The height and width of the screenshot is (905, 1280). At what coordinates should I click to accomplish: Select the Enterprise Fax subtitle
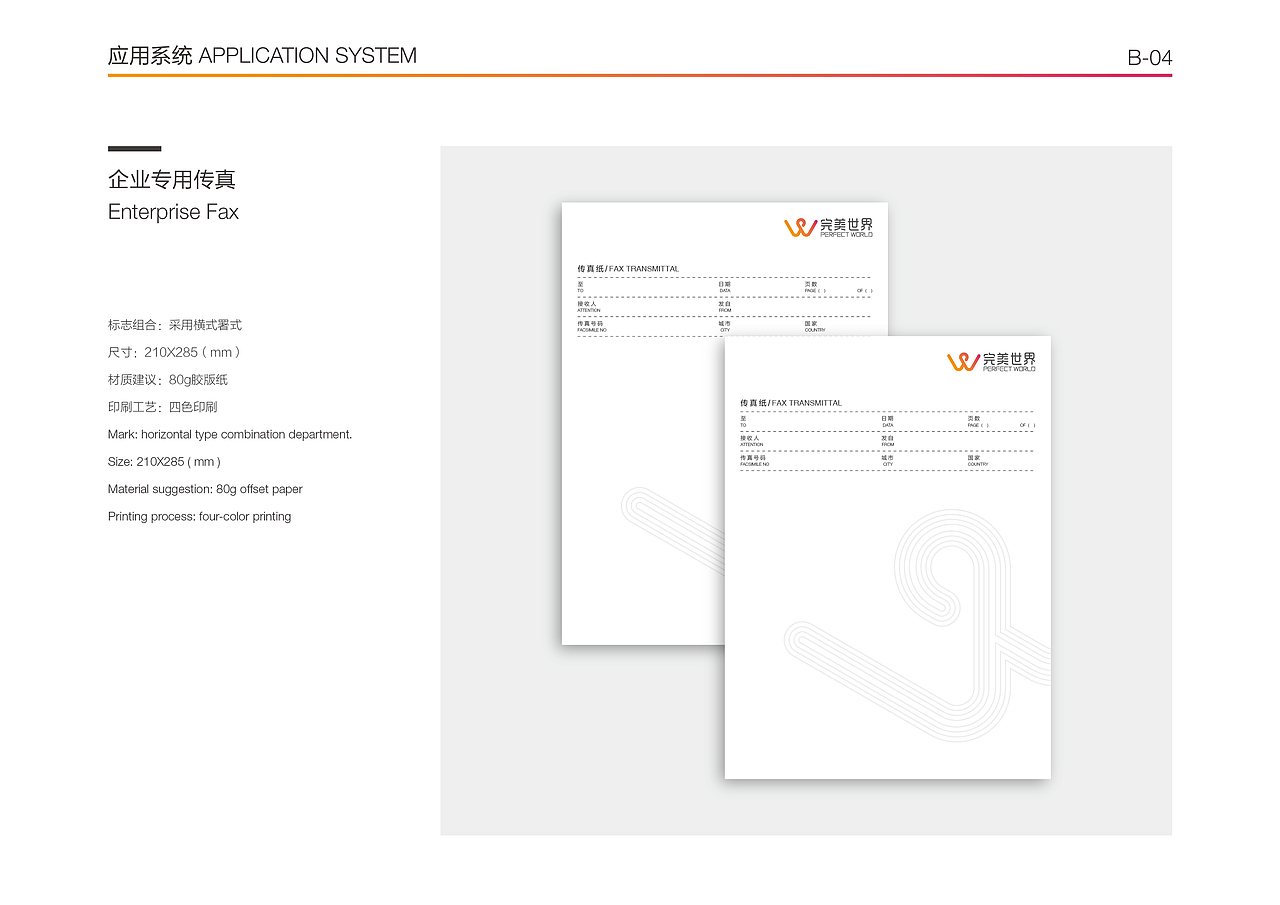(x=173, y=212)
